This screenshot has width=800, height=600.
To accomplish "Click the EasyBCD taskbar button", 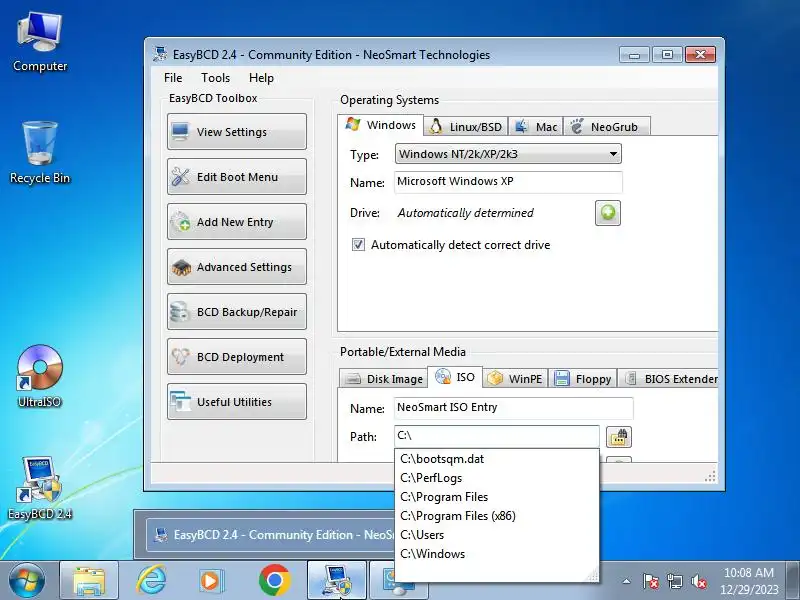I will (x=336, y=581).
